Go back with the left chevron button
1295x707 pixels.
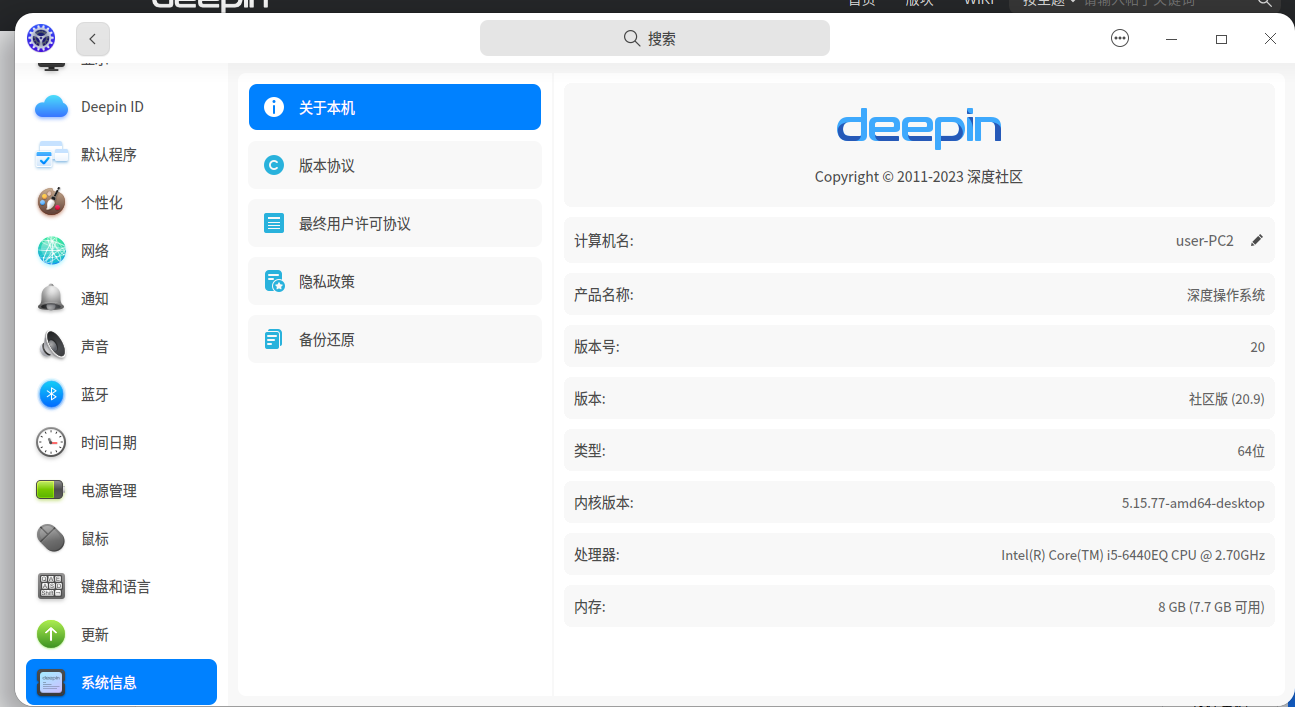tap(93, 39)
